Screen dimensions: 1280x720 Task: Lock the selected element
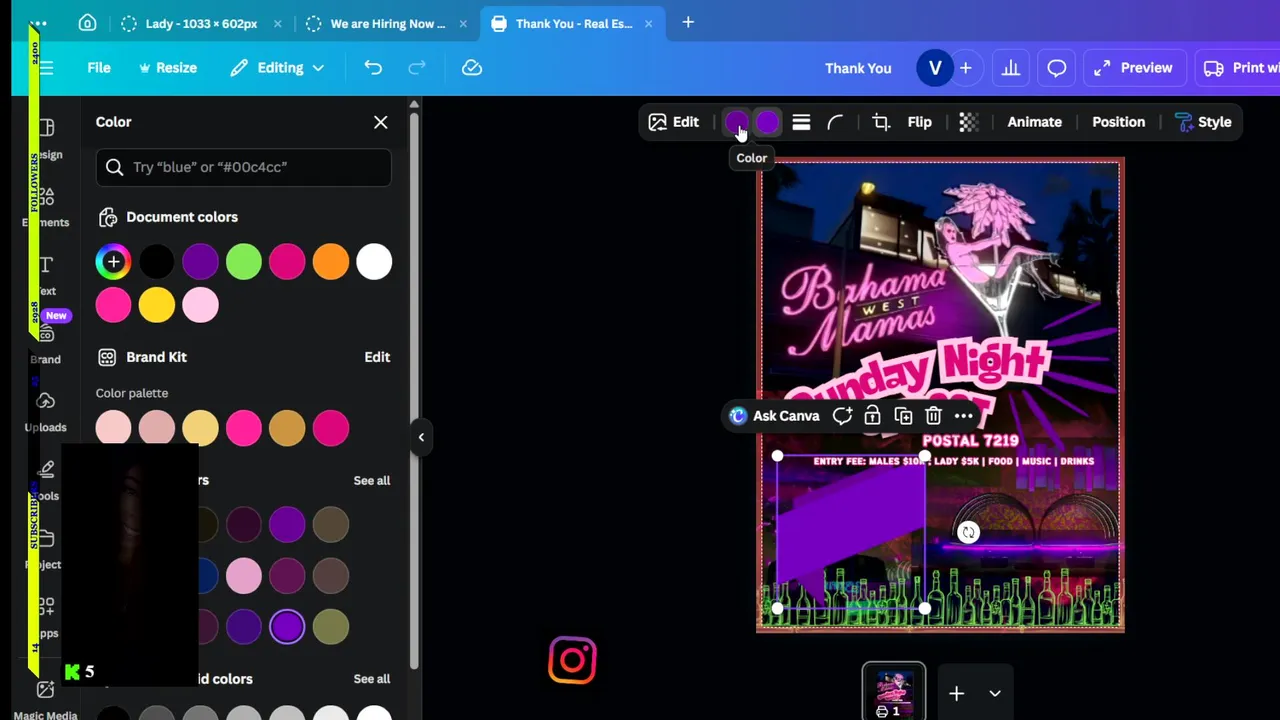click(872, 416)
